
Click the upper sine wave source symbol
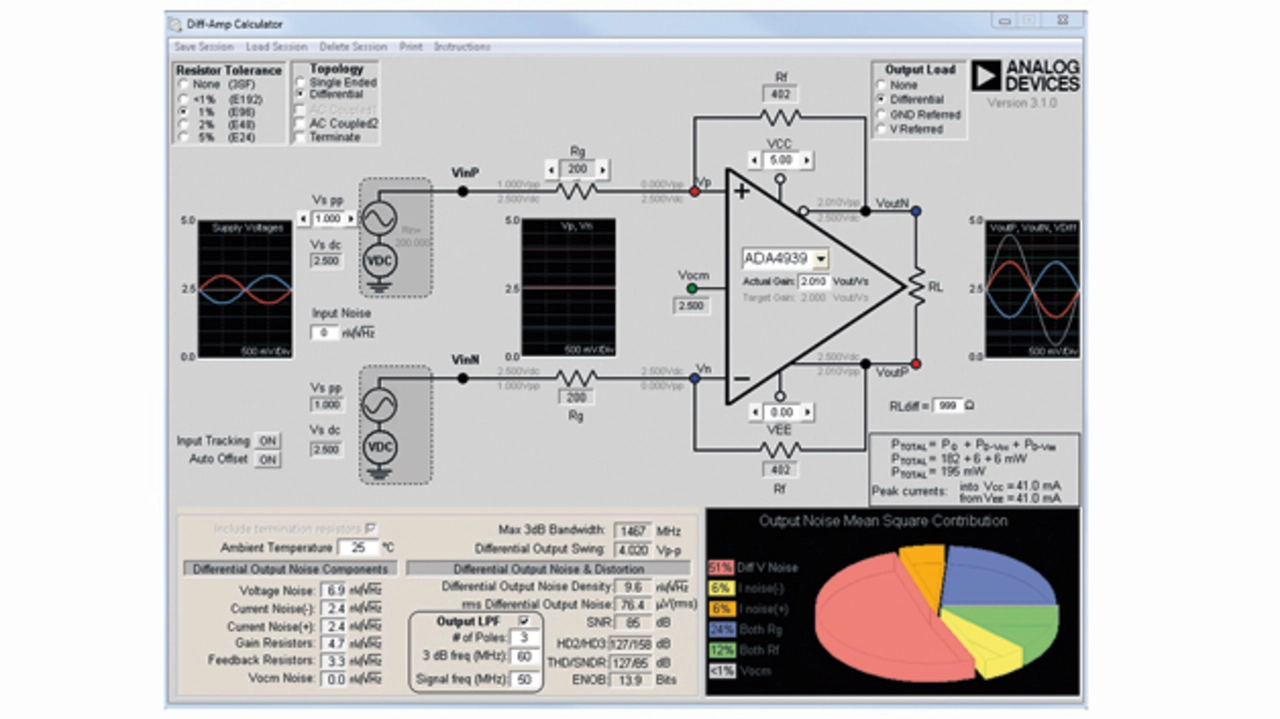point(382,217)
